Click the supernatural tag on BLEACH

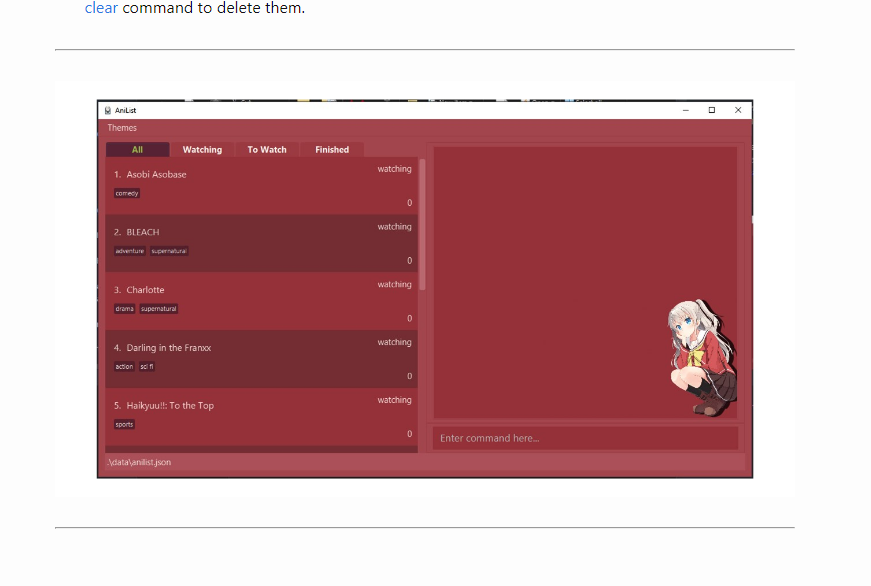pyautogui.click(x=169, y=251)
